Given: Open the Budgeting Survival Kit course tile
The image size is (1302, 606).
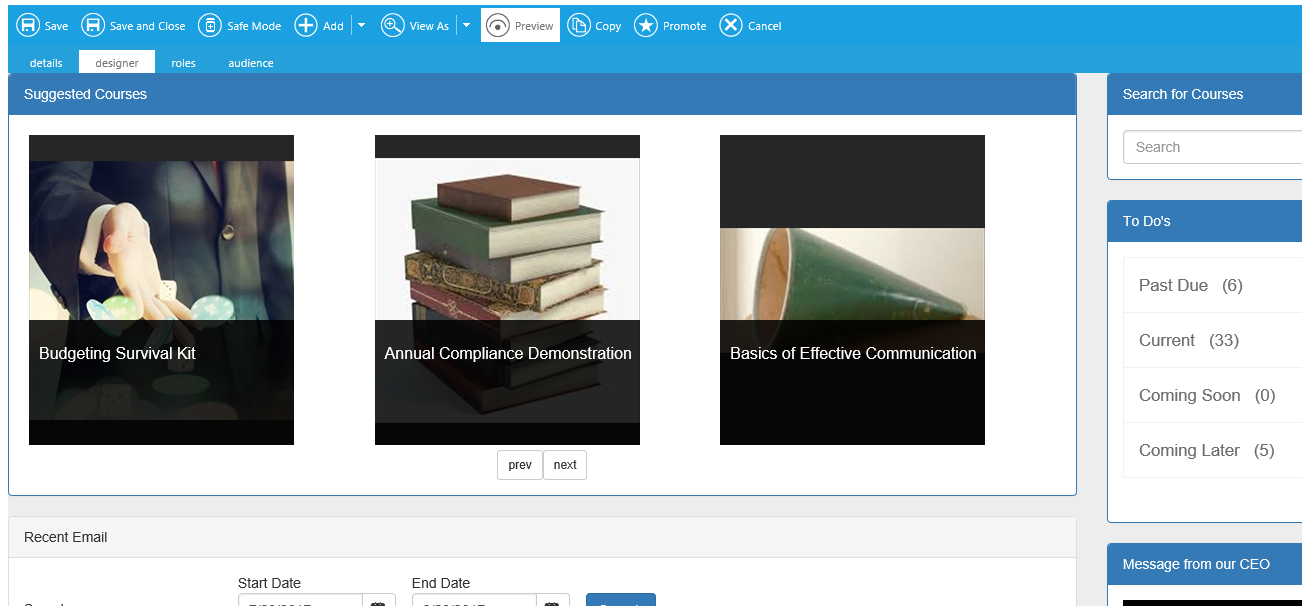Looking at the screenshot, I should (161, 290).
